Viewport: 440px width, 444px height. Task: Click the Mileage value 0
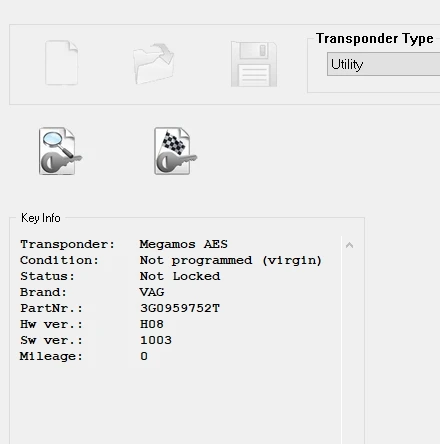pos(144,356)
